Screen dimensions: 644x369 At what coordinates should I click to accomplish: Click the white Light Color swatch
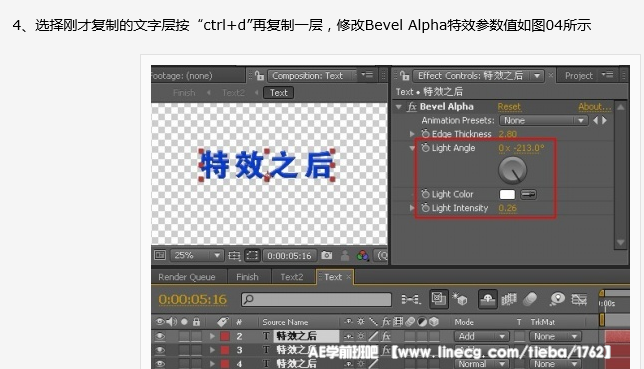(x=507, y=194)
